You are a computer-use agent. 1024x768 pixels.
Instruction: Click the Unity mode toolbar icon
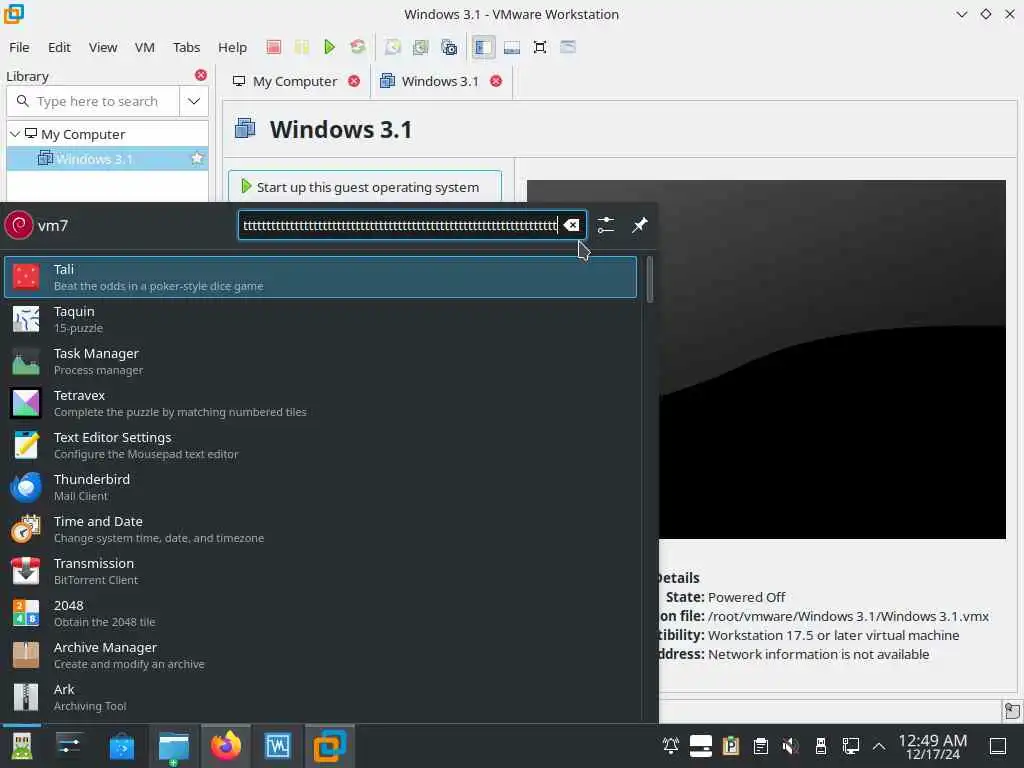(x=568, y=47)
